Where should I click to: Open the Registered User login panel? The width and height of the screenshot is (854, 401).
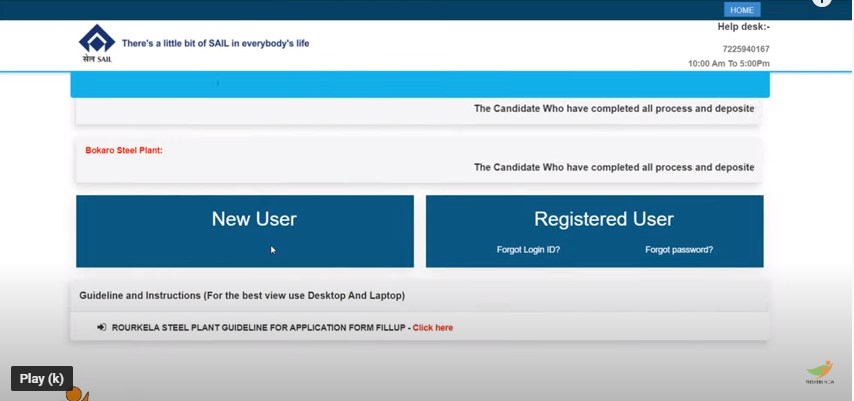[595, 231]
